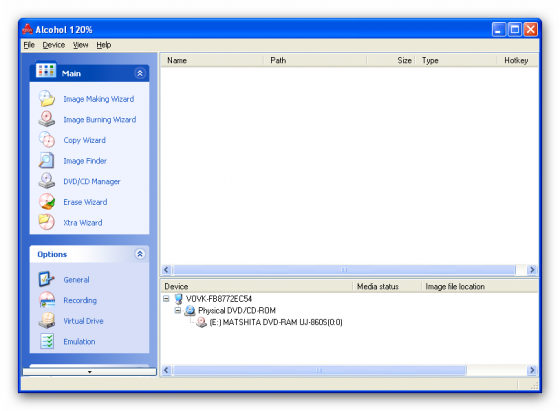Image resolution: width=560 pixels, height=411 pixels.
Task: Click image list scroll-right arrow
Action: pyautogui.click(x=532, y=270)
